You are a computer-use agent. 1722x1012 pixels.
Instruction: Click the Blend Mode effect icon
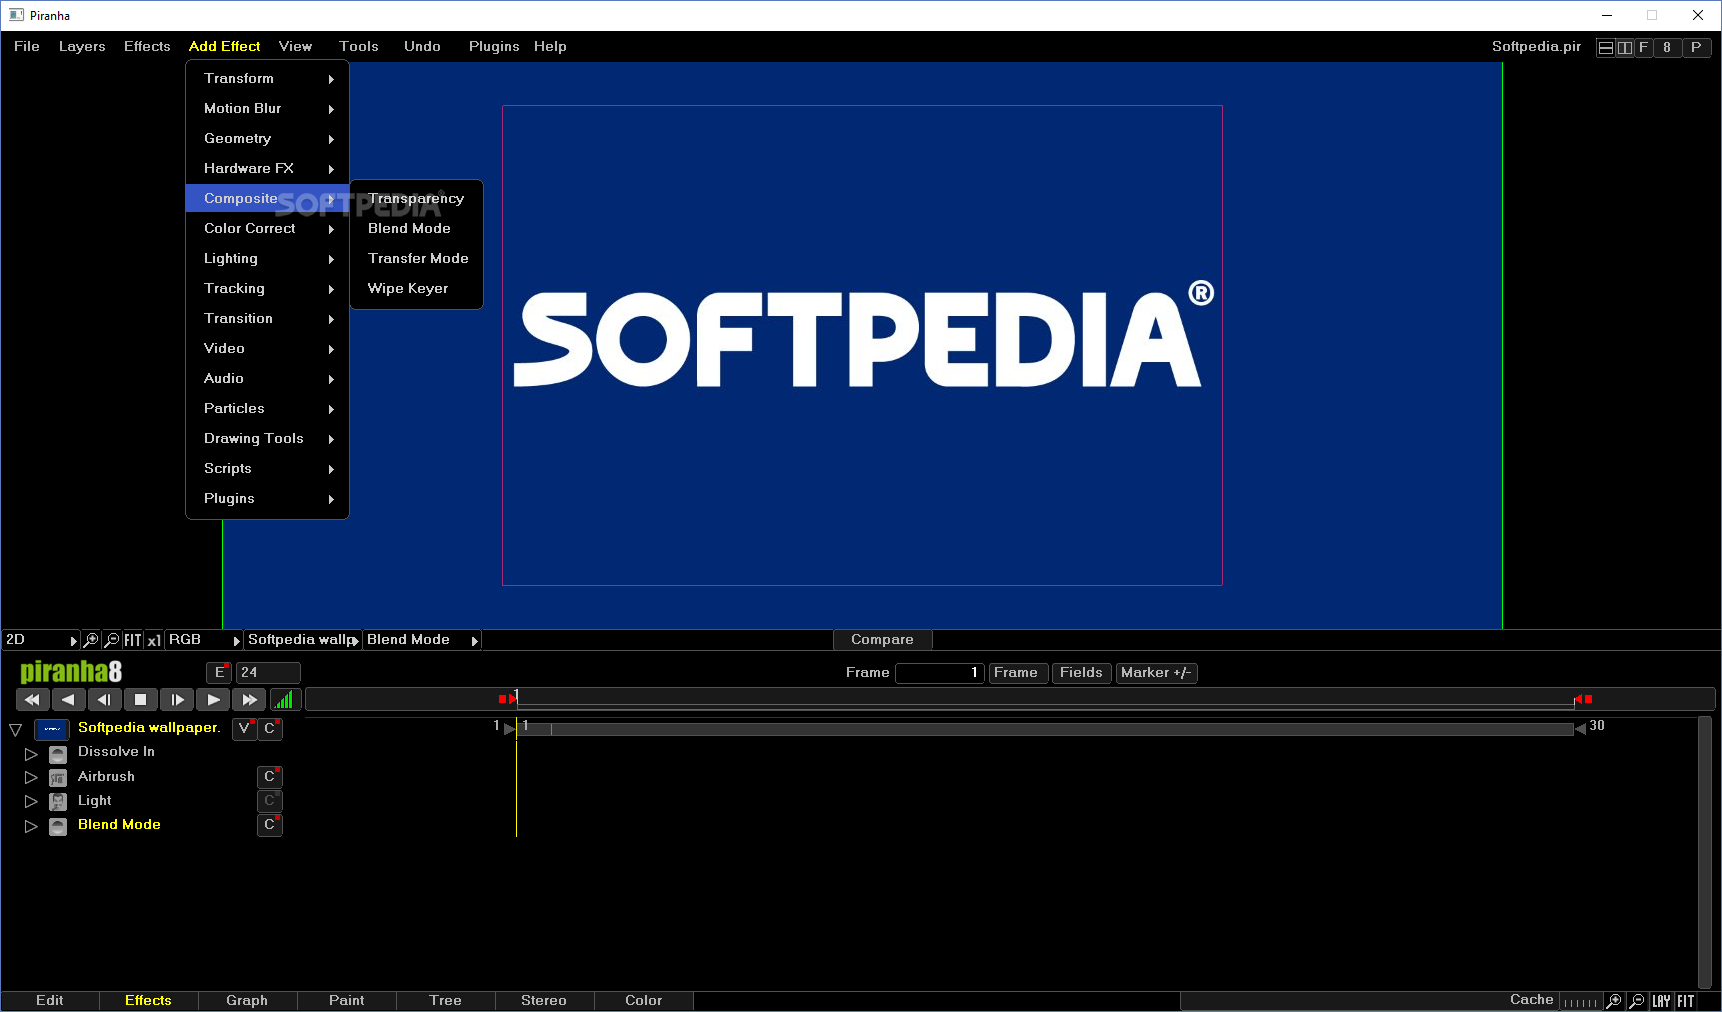click(x=58, y=826)
